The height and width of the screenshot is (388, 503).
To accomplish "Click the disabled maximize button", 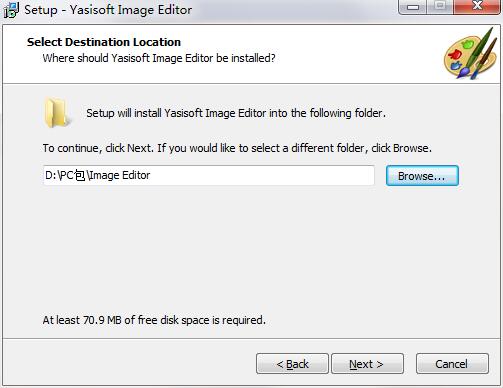I will 440,7.
